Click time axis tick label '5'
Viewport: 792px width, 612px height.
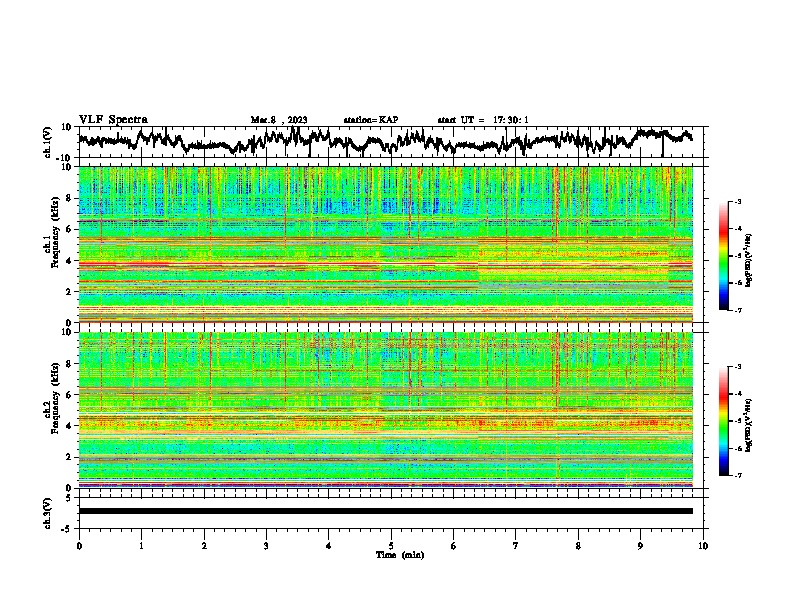point(391,546)
